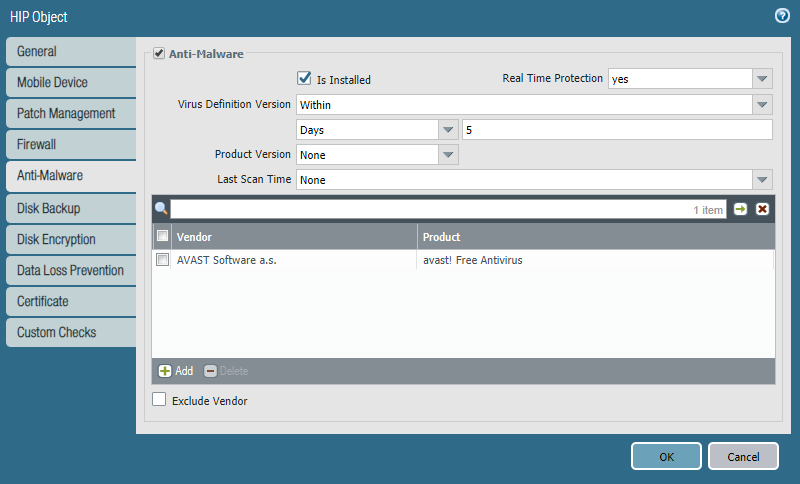The width and height of the screenshot is (800, 484).
Task: Click the help question mark icon
Action: tap(782, 16)
